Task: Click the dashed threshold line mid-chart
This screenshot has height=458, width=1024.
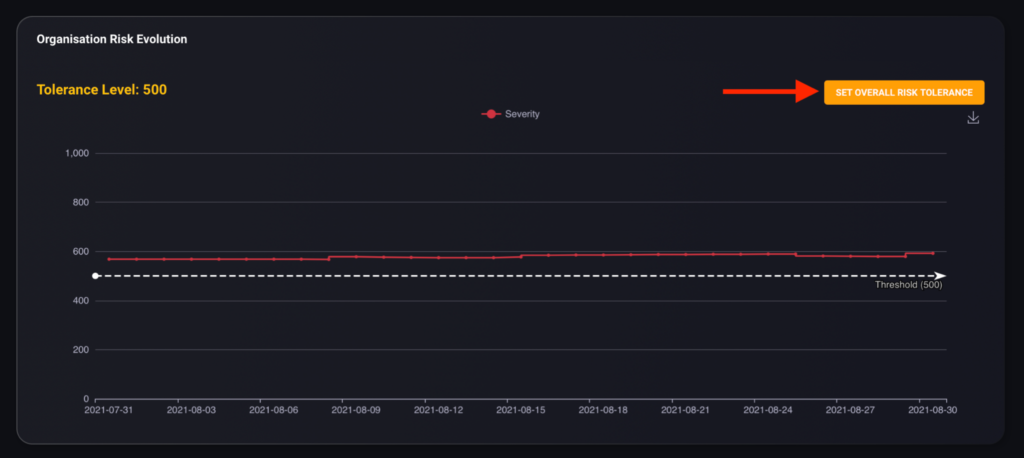Action: coord(520,276)
